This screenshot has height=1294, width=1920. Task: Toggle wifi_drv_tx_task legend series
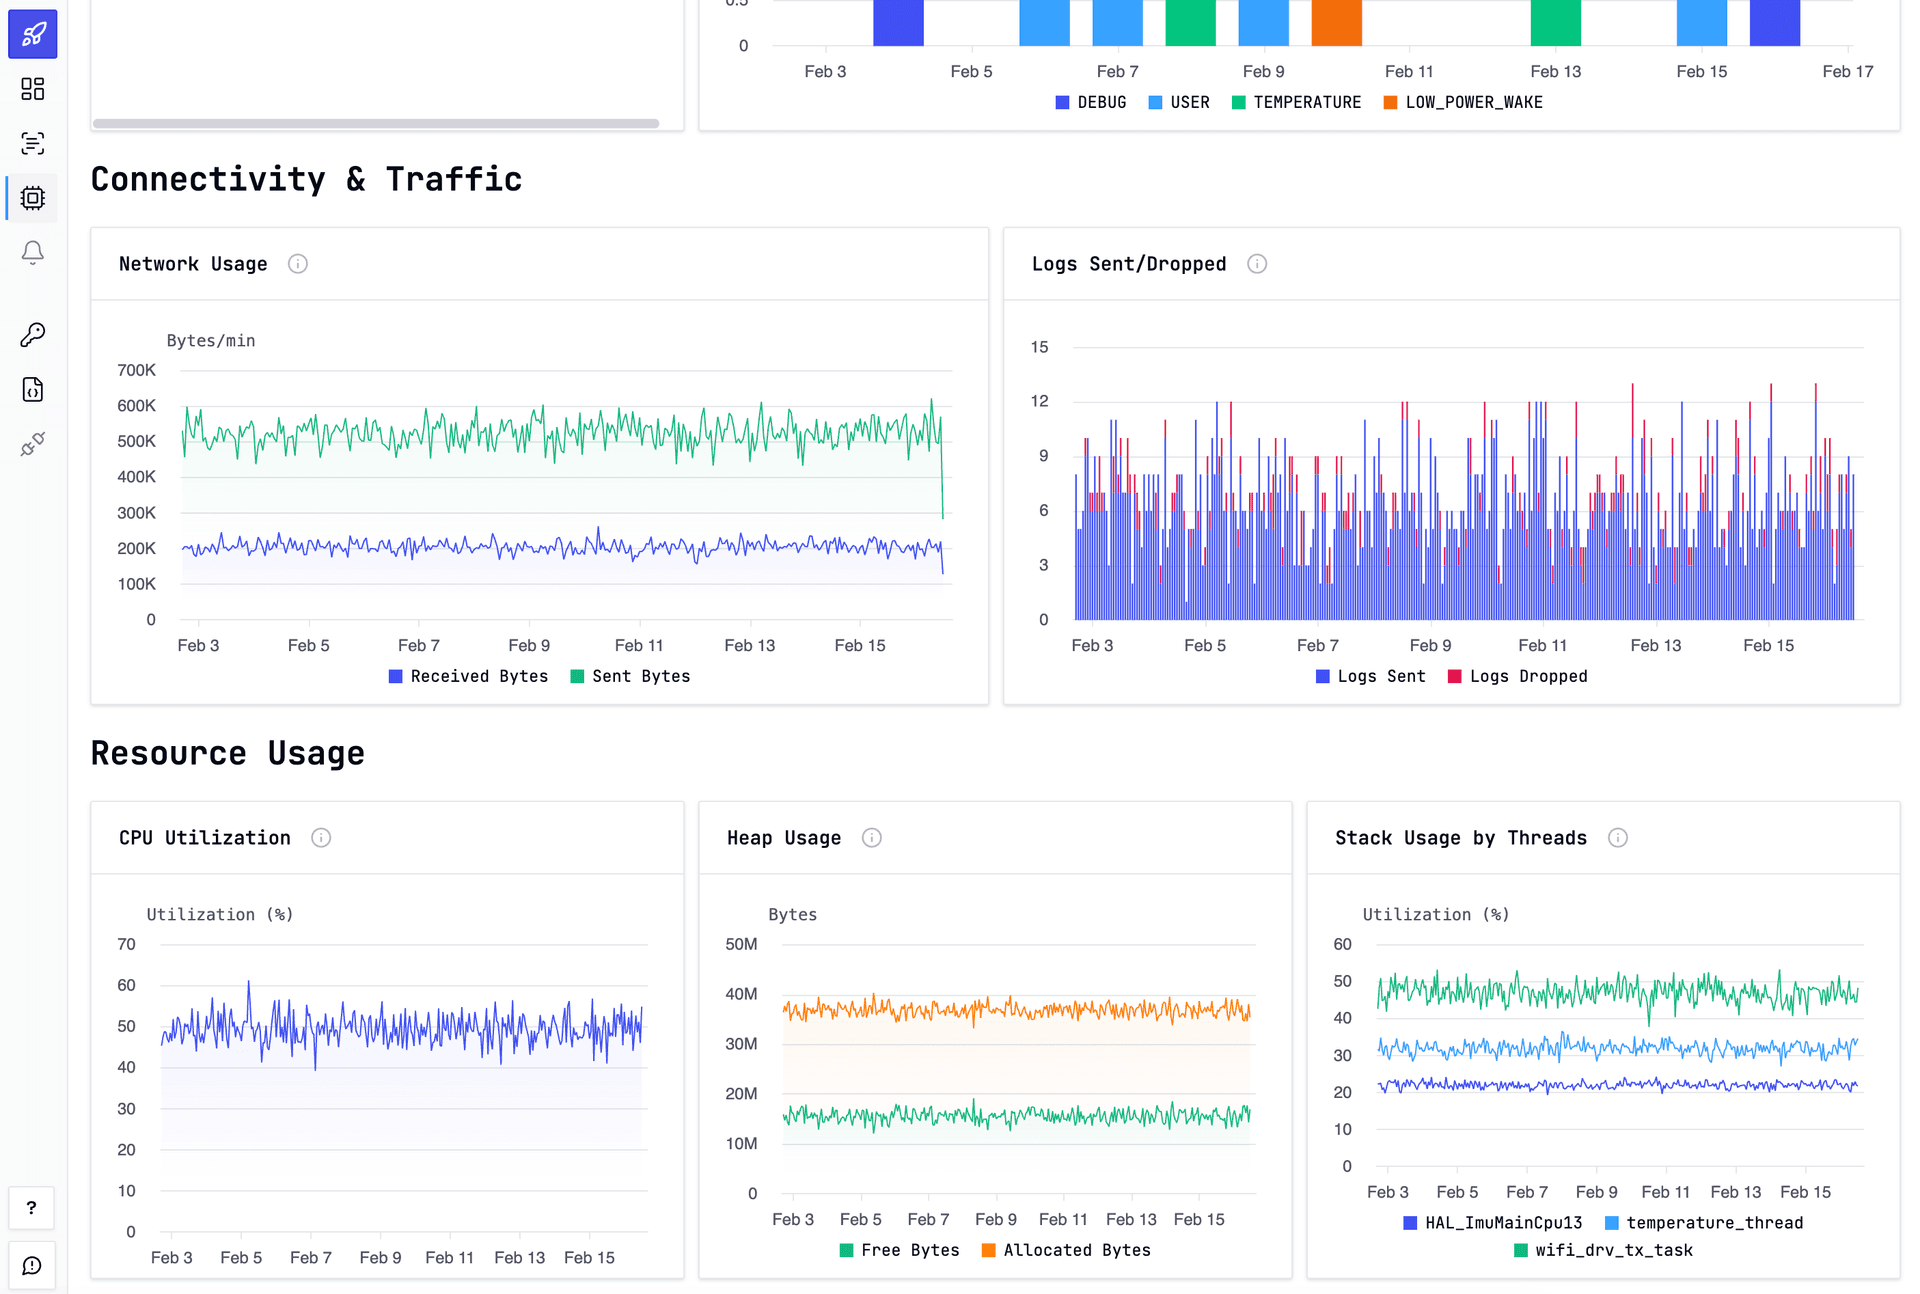pos(1603,1251)
